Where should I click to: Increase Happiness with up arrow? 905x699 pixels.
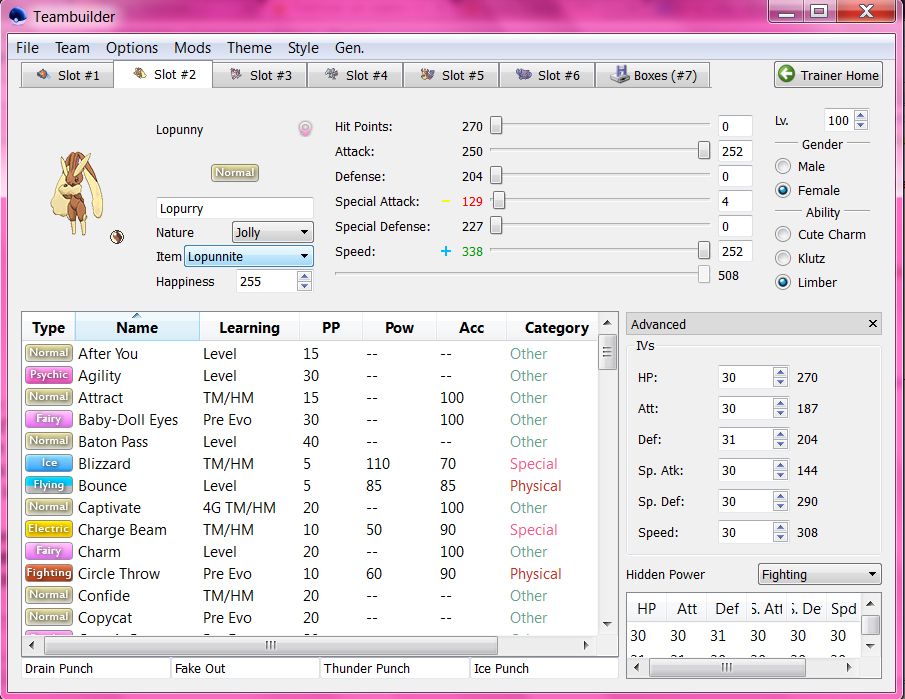point(304,276)
